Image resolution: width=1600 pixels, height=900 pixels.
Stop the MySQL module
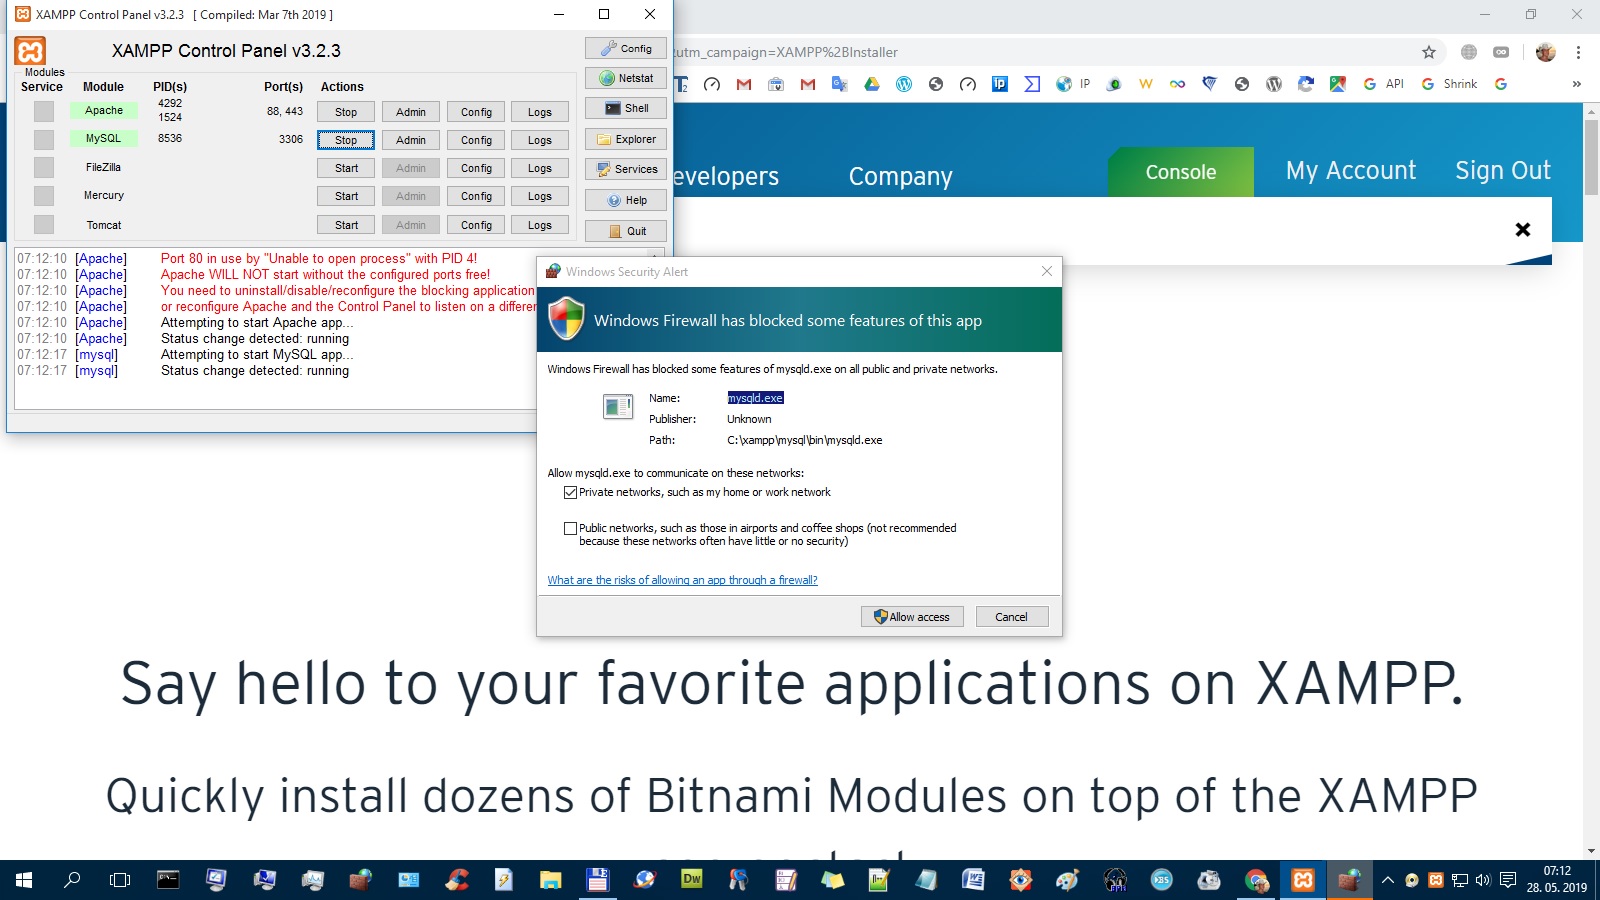pyautogui.click(x=346, y=140)
